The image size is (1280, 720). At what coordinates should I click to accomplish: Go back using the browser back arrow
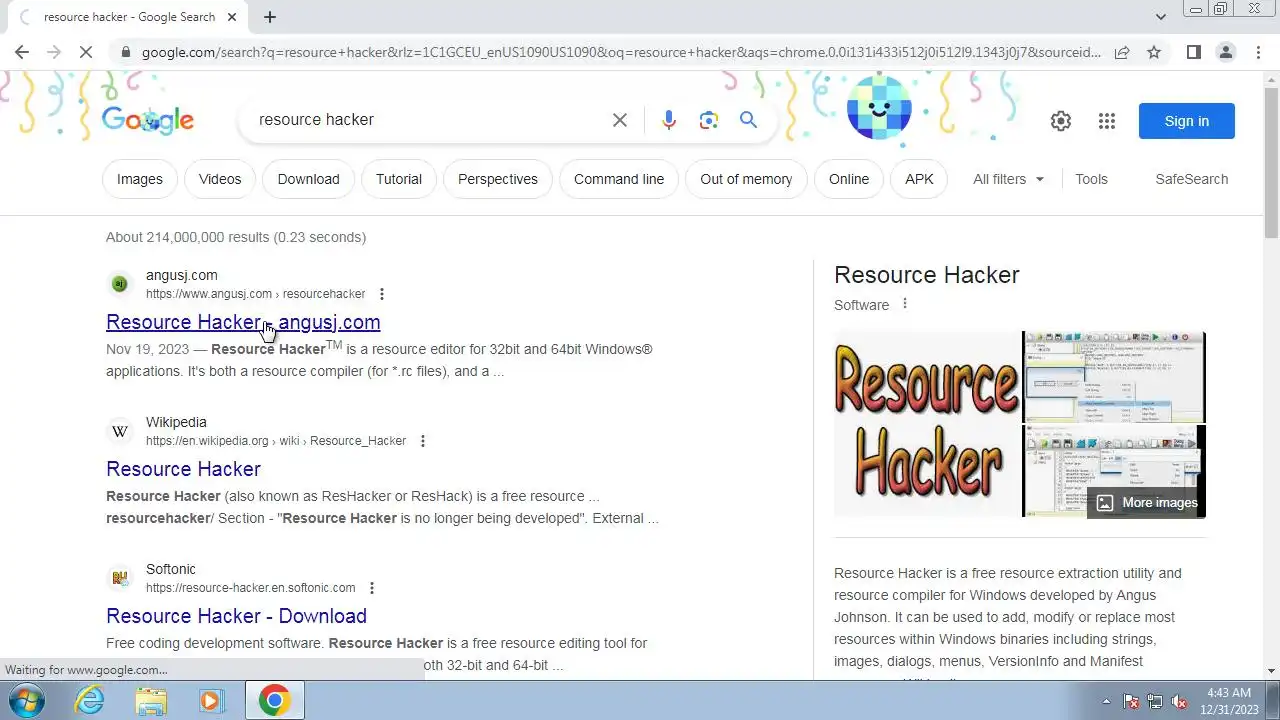pyautogui.click(x=22, y=52)
